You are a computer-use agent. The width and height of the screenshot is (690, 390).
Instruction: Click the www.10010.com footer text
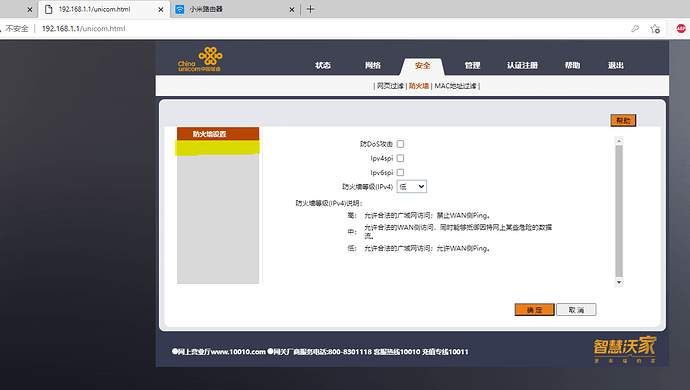coord(238,352)
